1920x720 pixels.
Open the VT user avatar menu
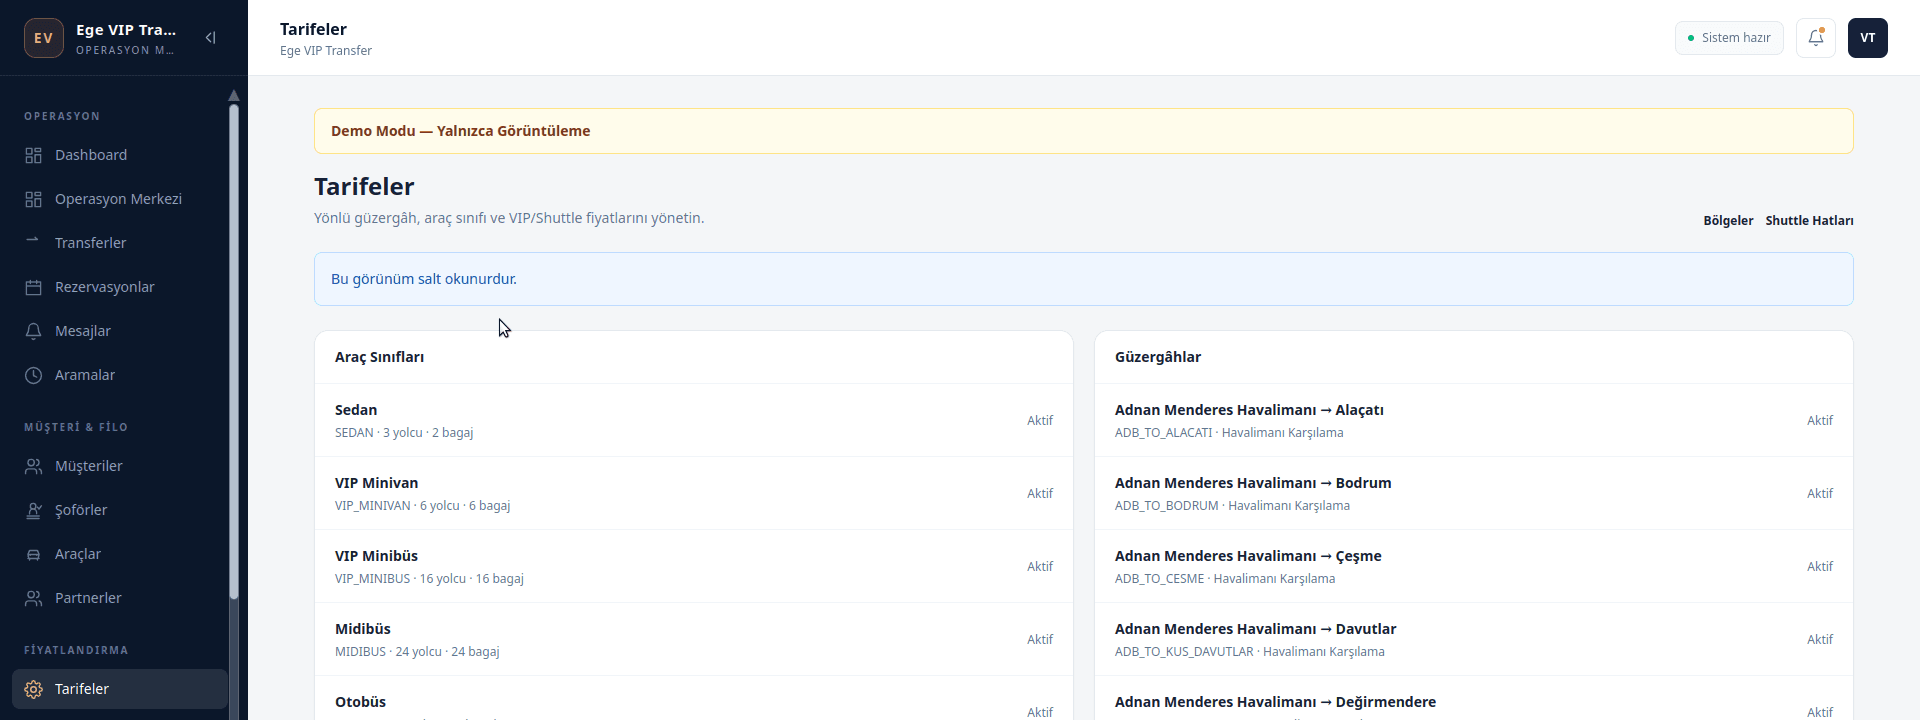point(1867,38)
